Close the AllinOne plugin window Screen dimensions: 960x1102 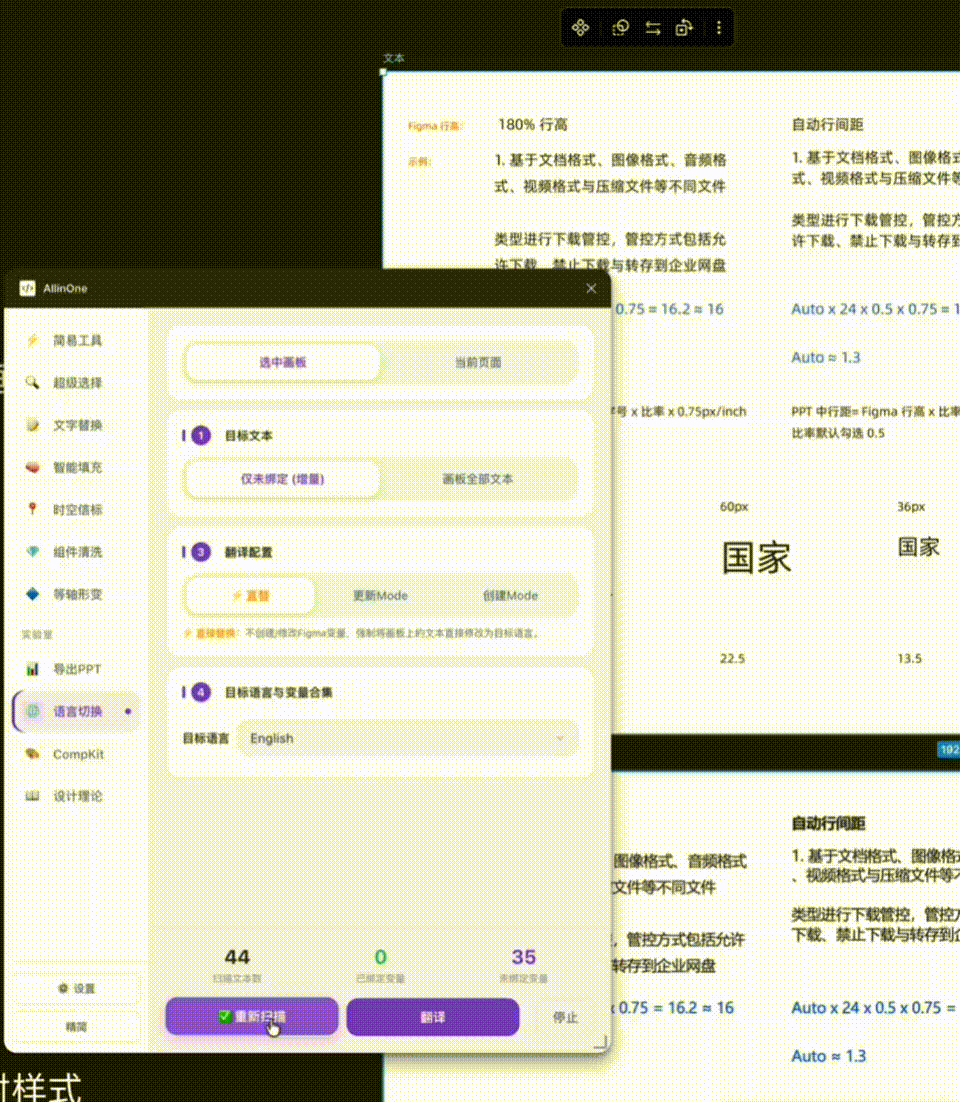tap(591, 288)
